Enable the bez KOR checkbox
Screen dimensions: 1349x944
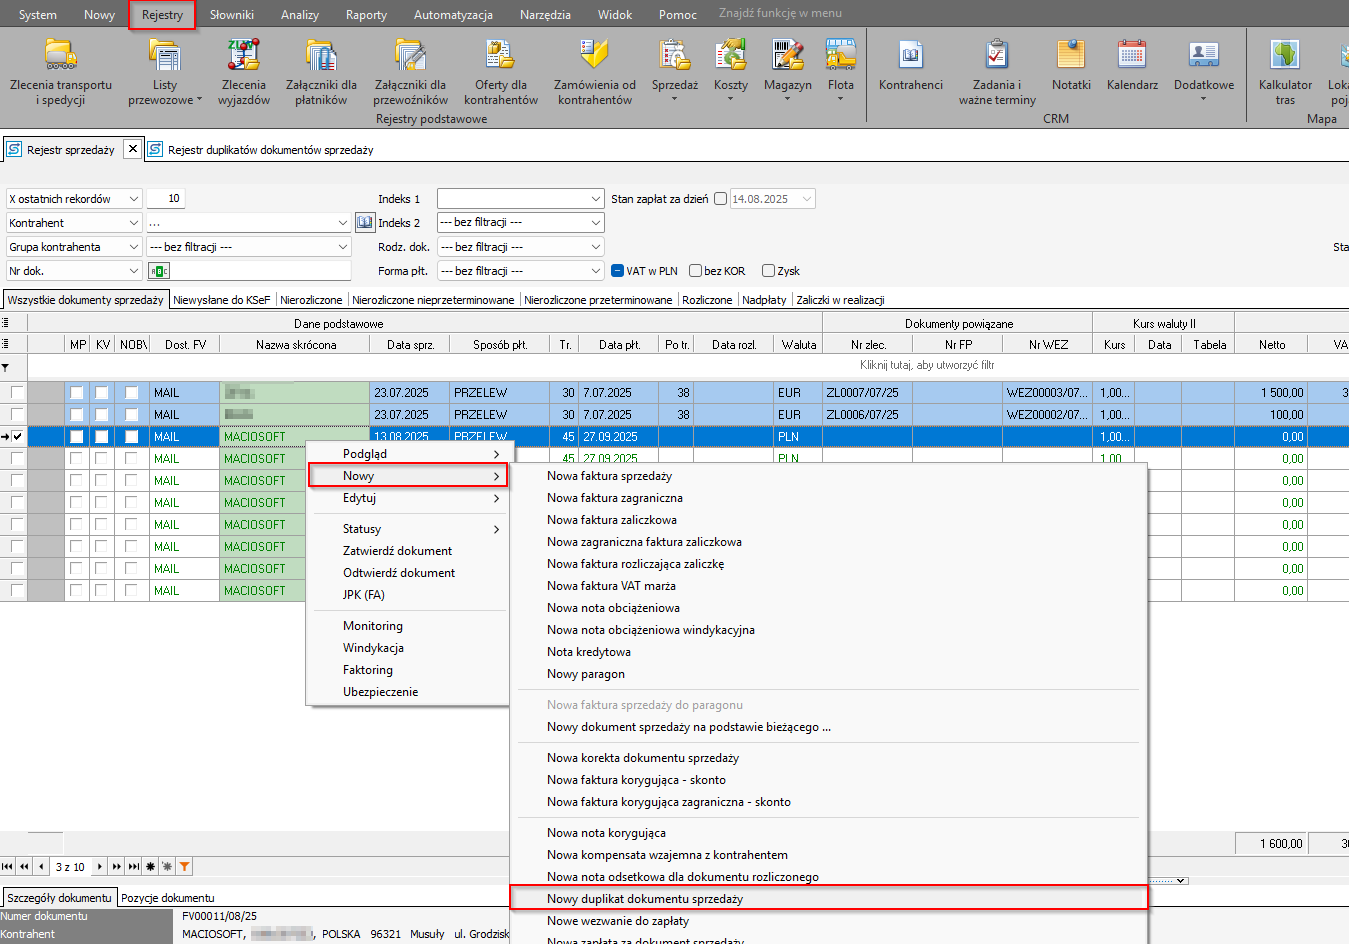(695, 271)
